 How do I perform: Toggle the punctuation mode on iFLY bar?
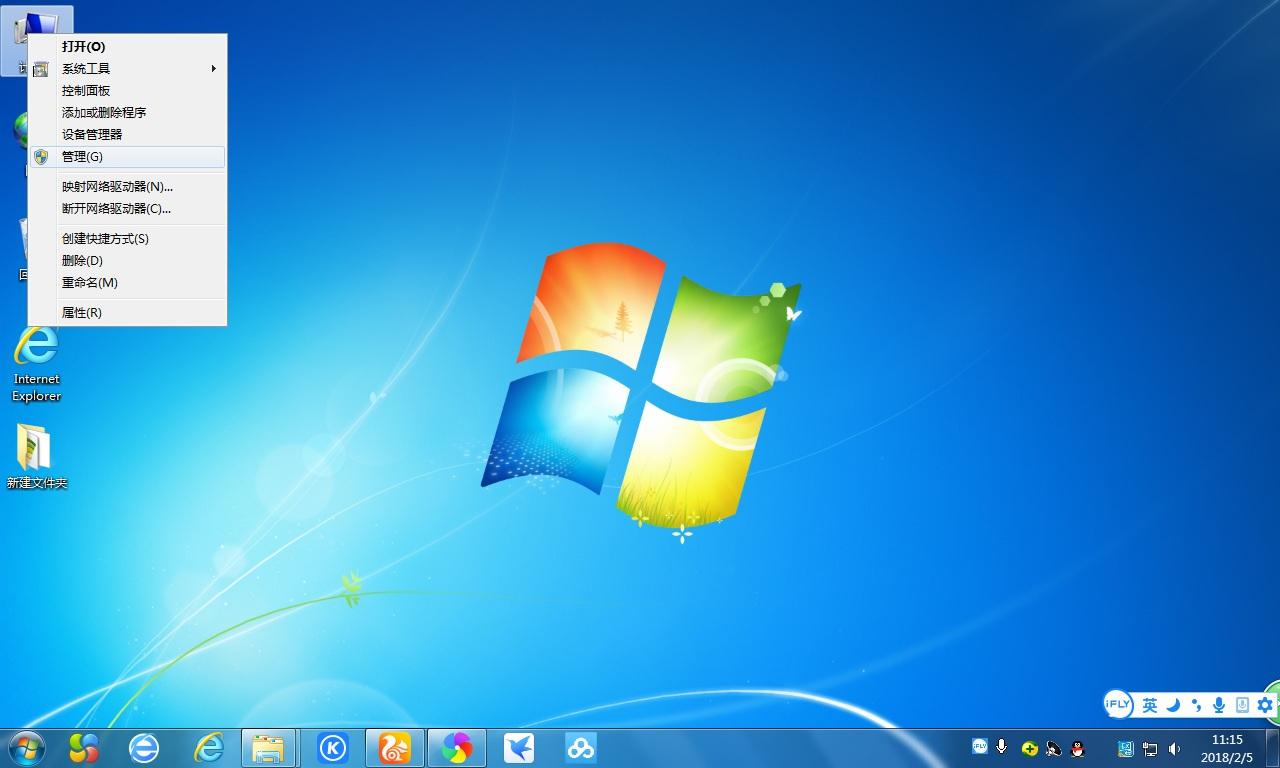point(1196,705)
